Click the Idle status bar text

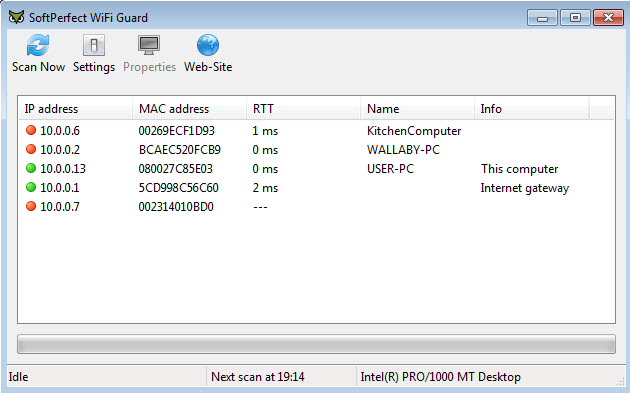[18, 377]
